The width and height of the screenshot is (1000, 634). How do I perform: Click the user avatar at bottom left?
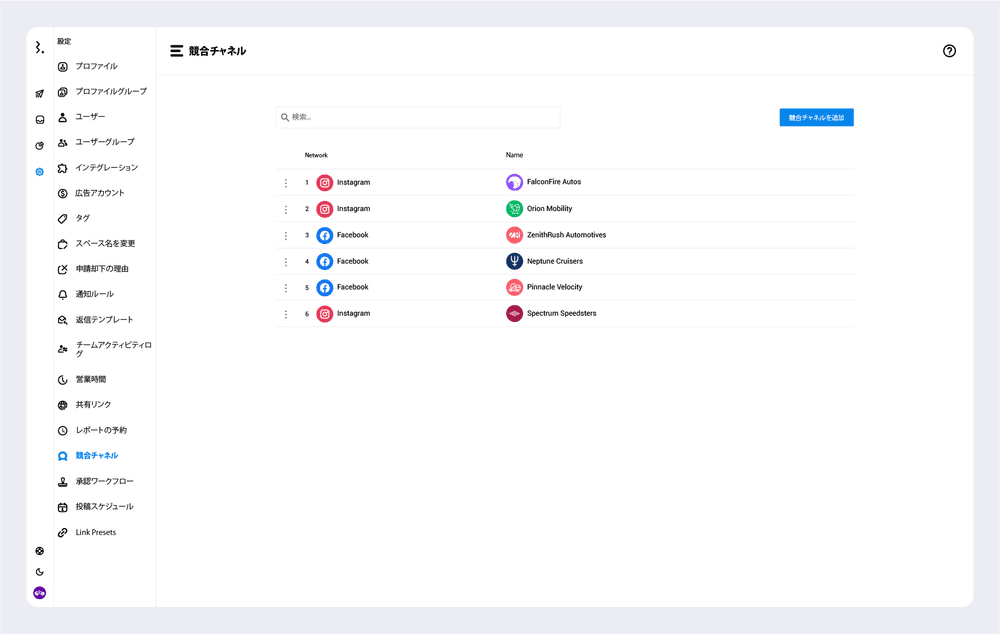click(40, 593)
